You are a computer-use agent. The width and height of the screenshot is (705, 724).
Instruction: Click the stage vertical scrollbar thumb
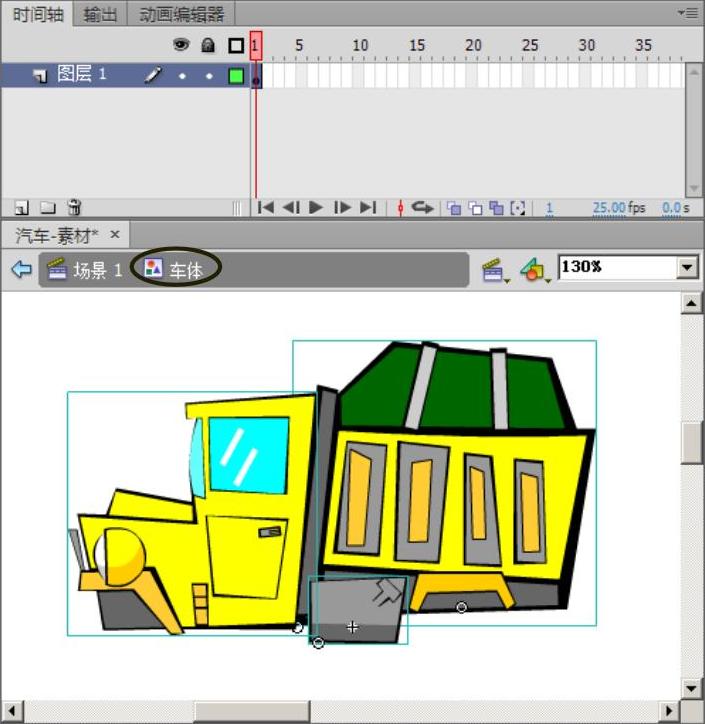click(x=692, y=443)
